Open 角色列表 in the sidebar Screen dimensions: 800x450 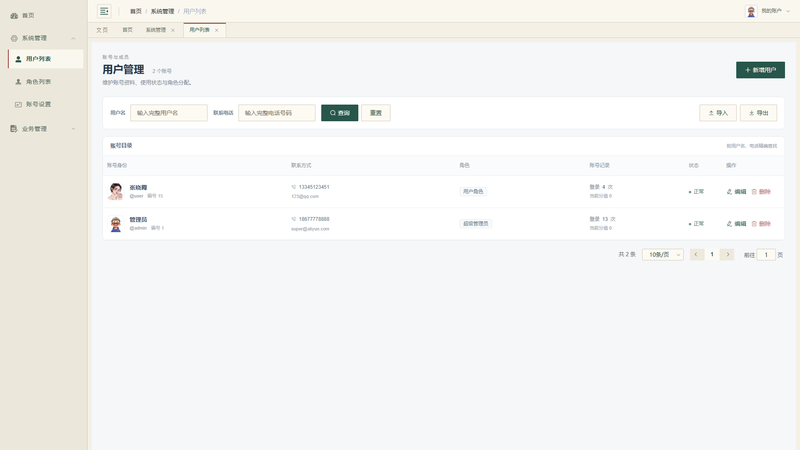45,82
